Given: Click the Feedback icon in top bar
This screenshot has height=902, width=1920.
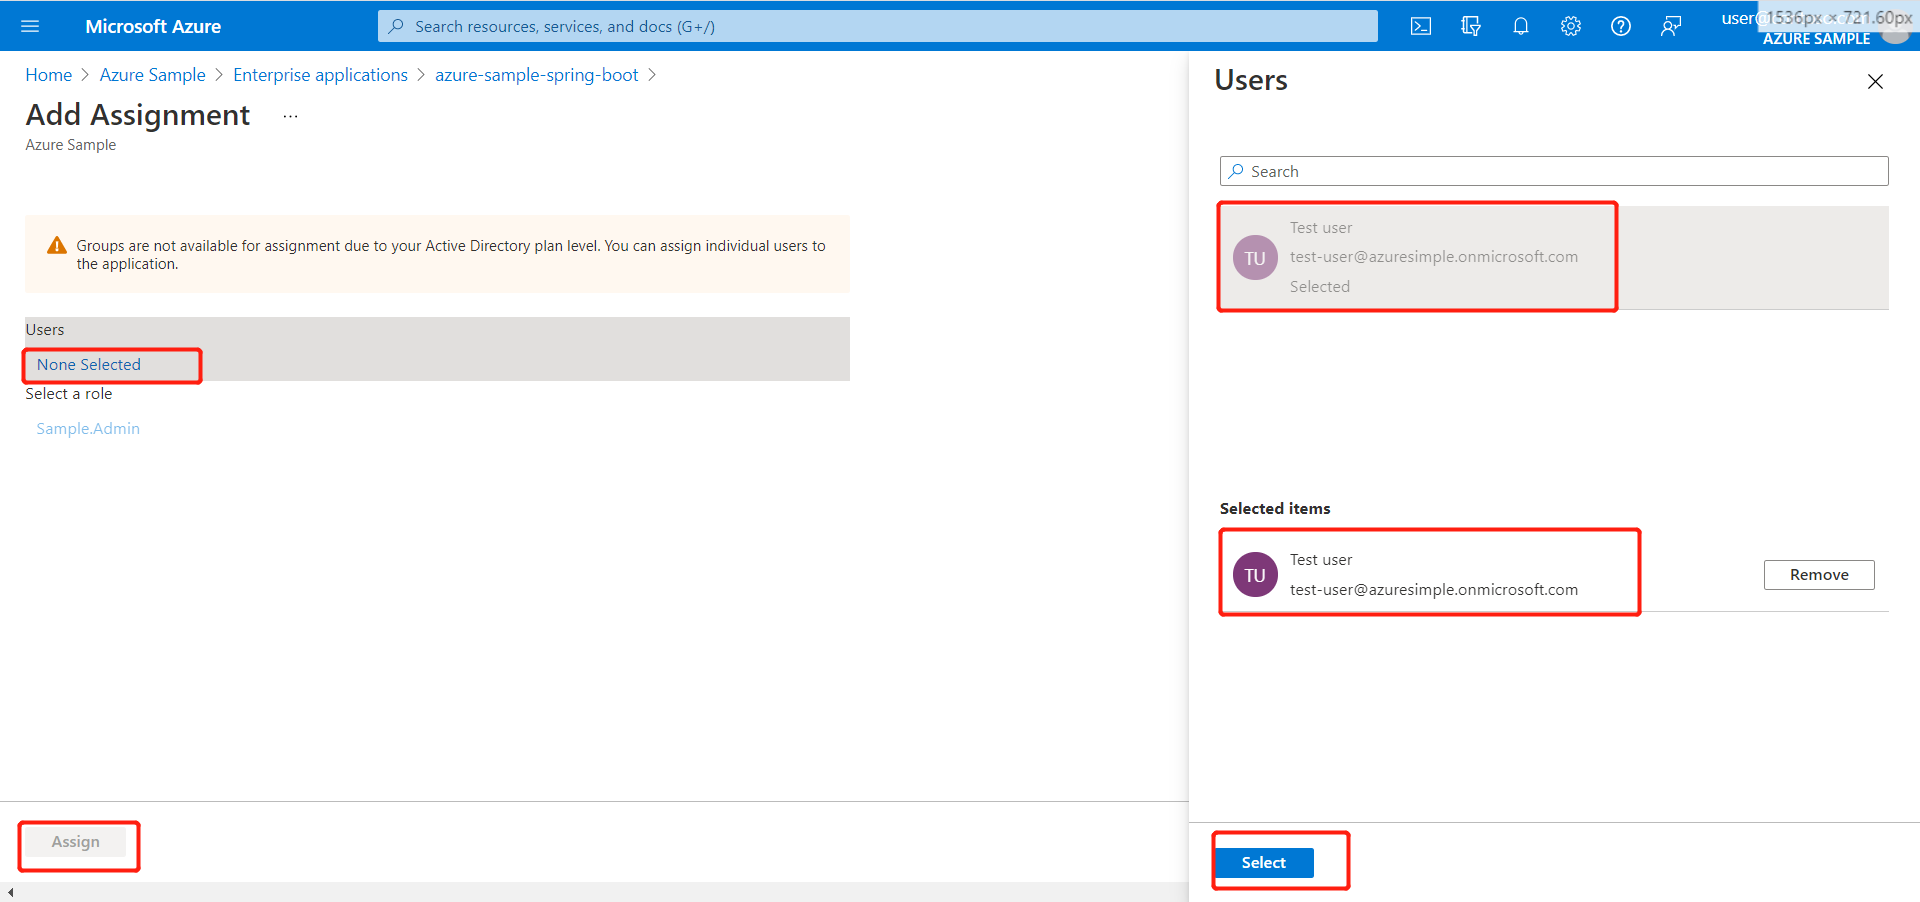Looking at the screenshot, I should [1670, 26].
